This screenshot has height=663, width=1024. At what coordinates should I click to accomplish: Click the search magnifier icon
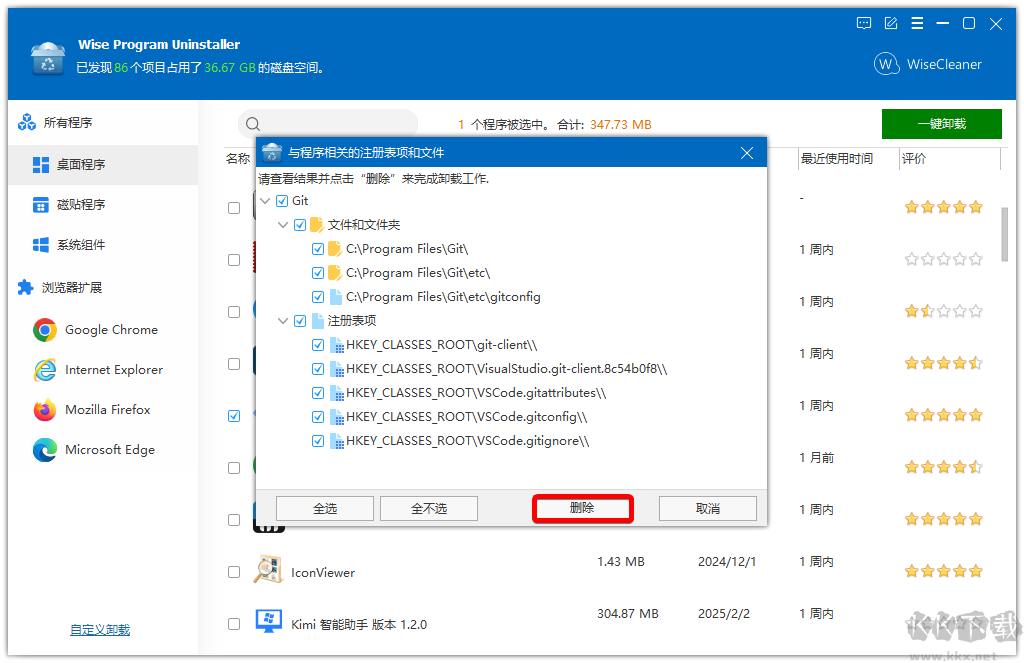[x=253, y=124]
